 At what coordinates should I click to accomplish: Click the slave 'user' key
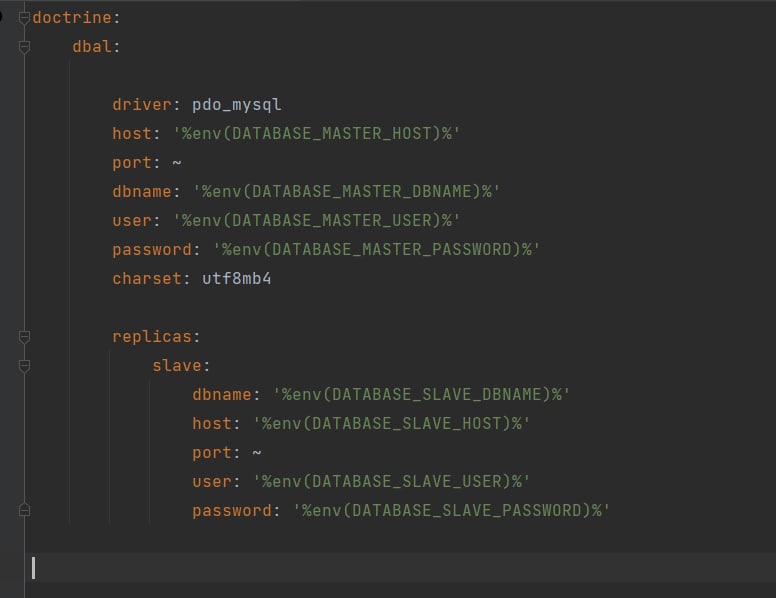coord(212,482)
